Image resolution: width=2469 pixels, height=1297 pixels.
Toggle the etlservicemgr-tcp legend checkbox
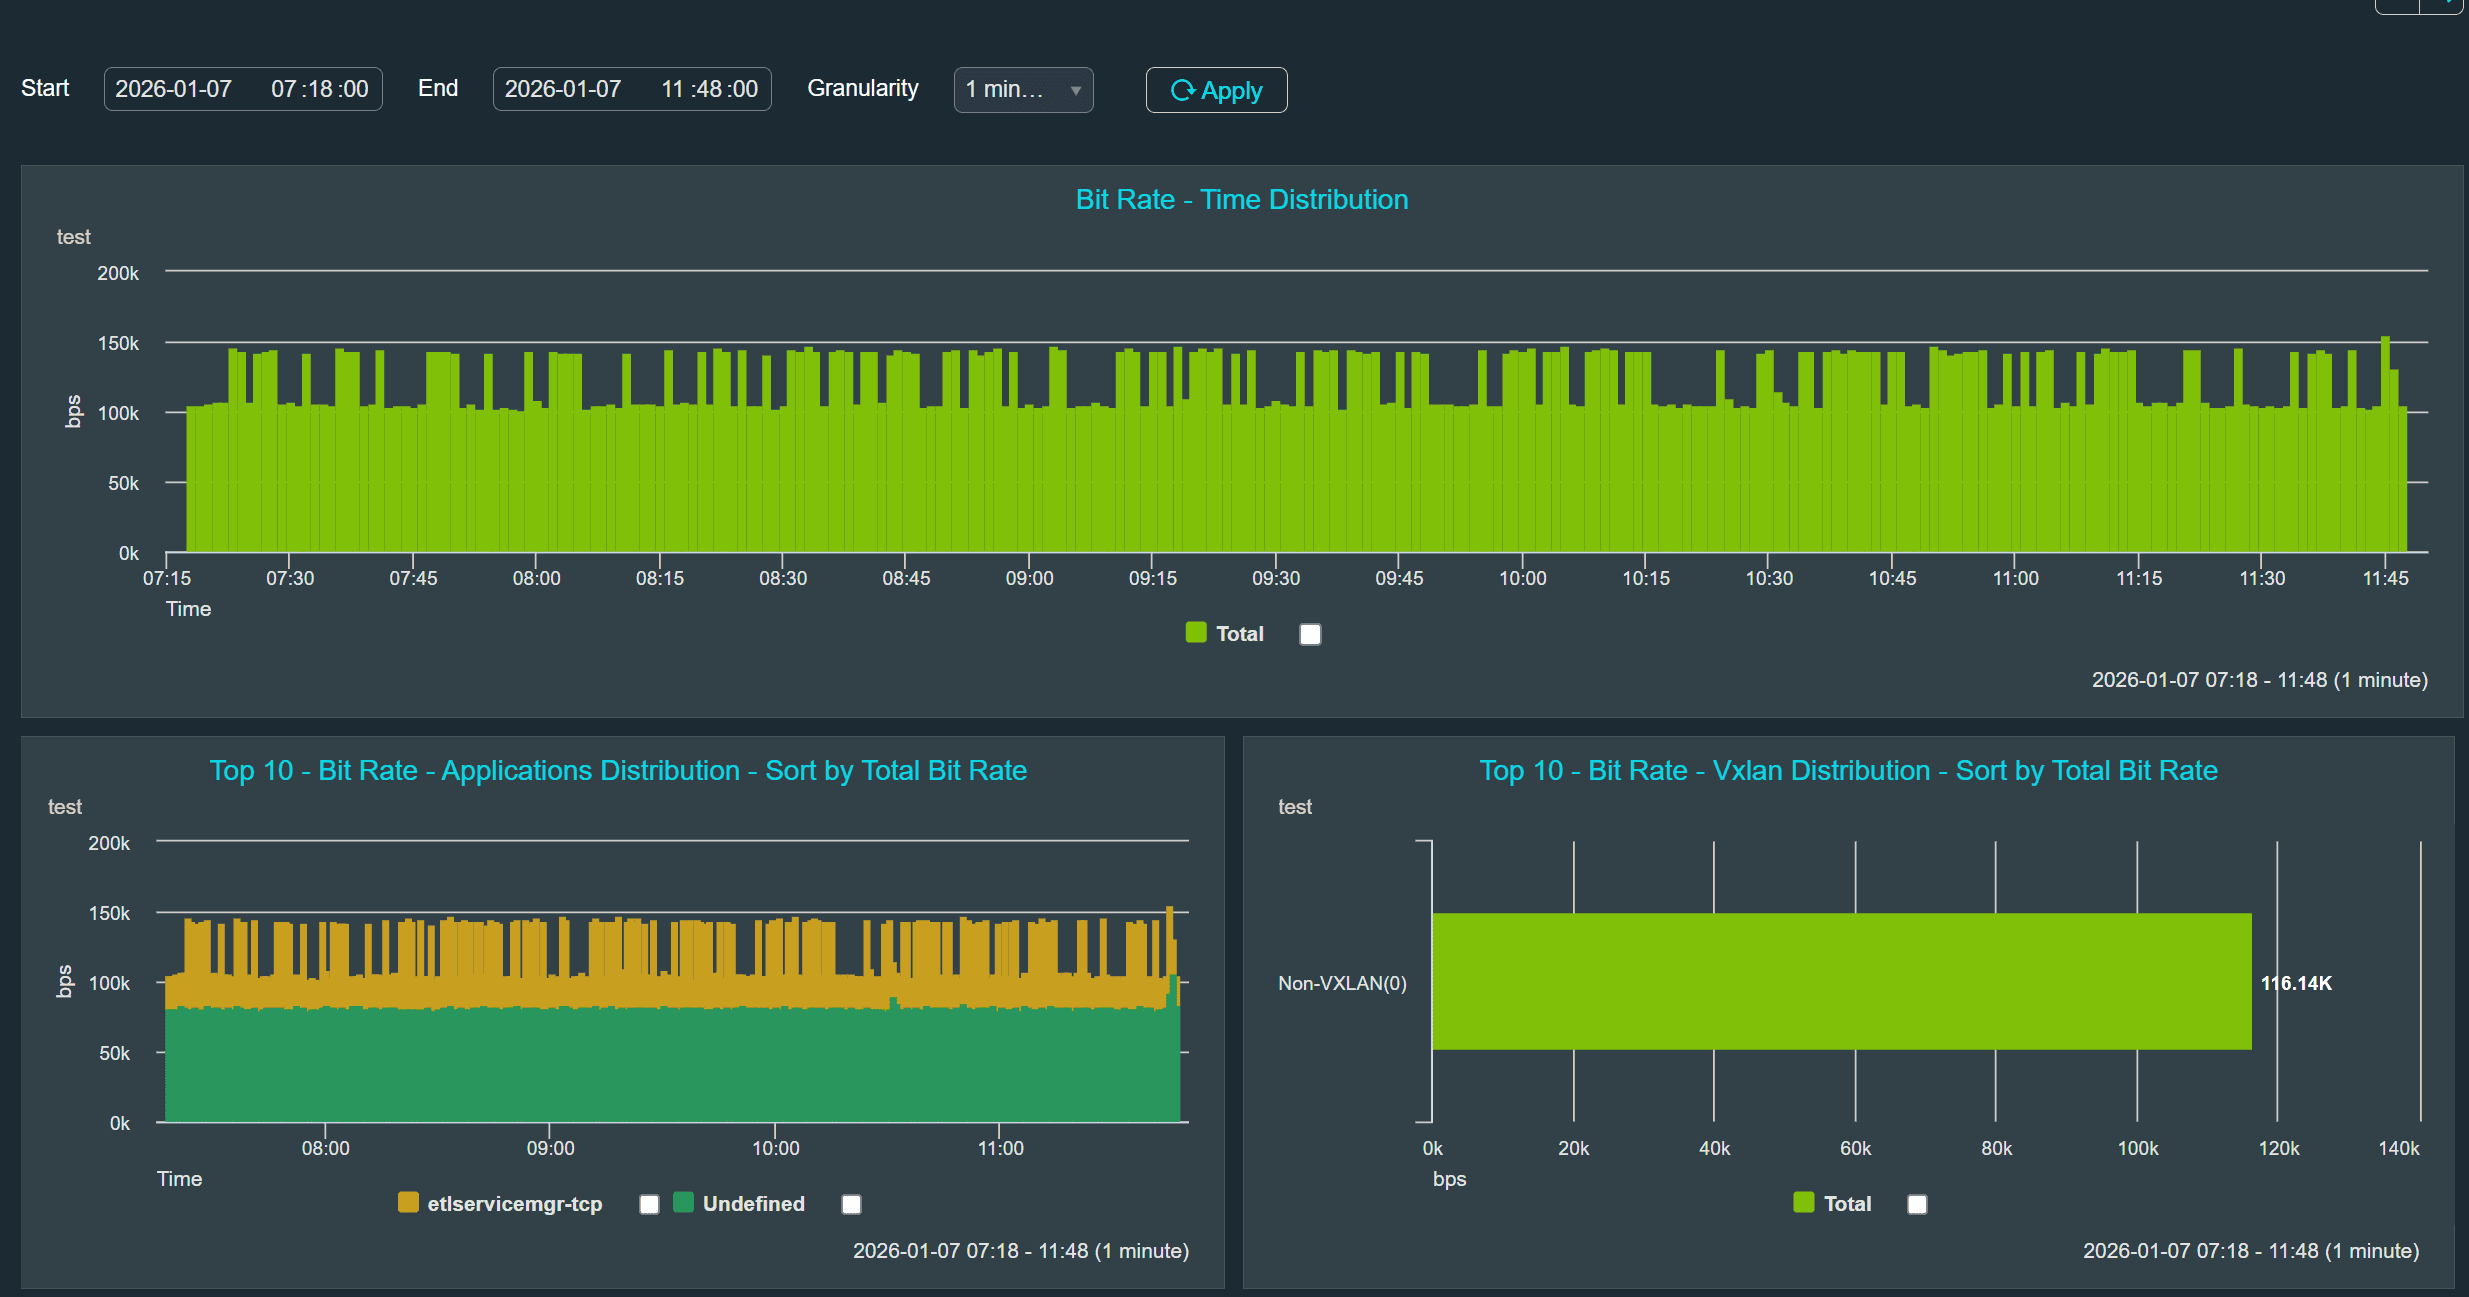pyautogui.click(x=649, y=1204)
